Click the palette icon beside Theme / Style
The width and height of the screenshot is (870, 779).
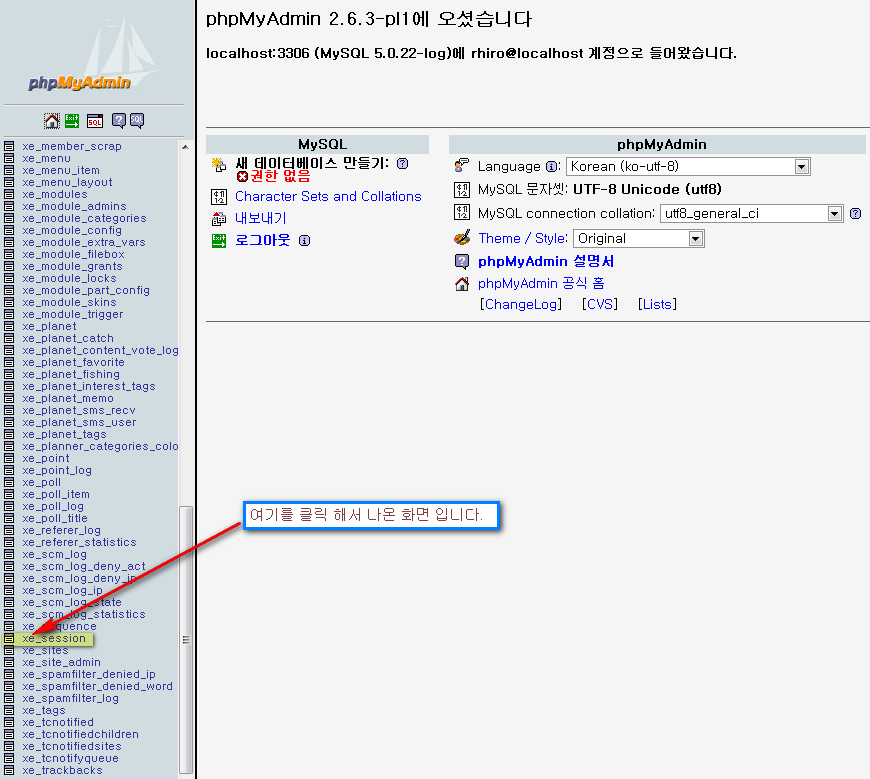(x=462, y=238)
